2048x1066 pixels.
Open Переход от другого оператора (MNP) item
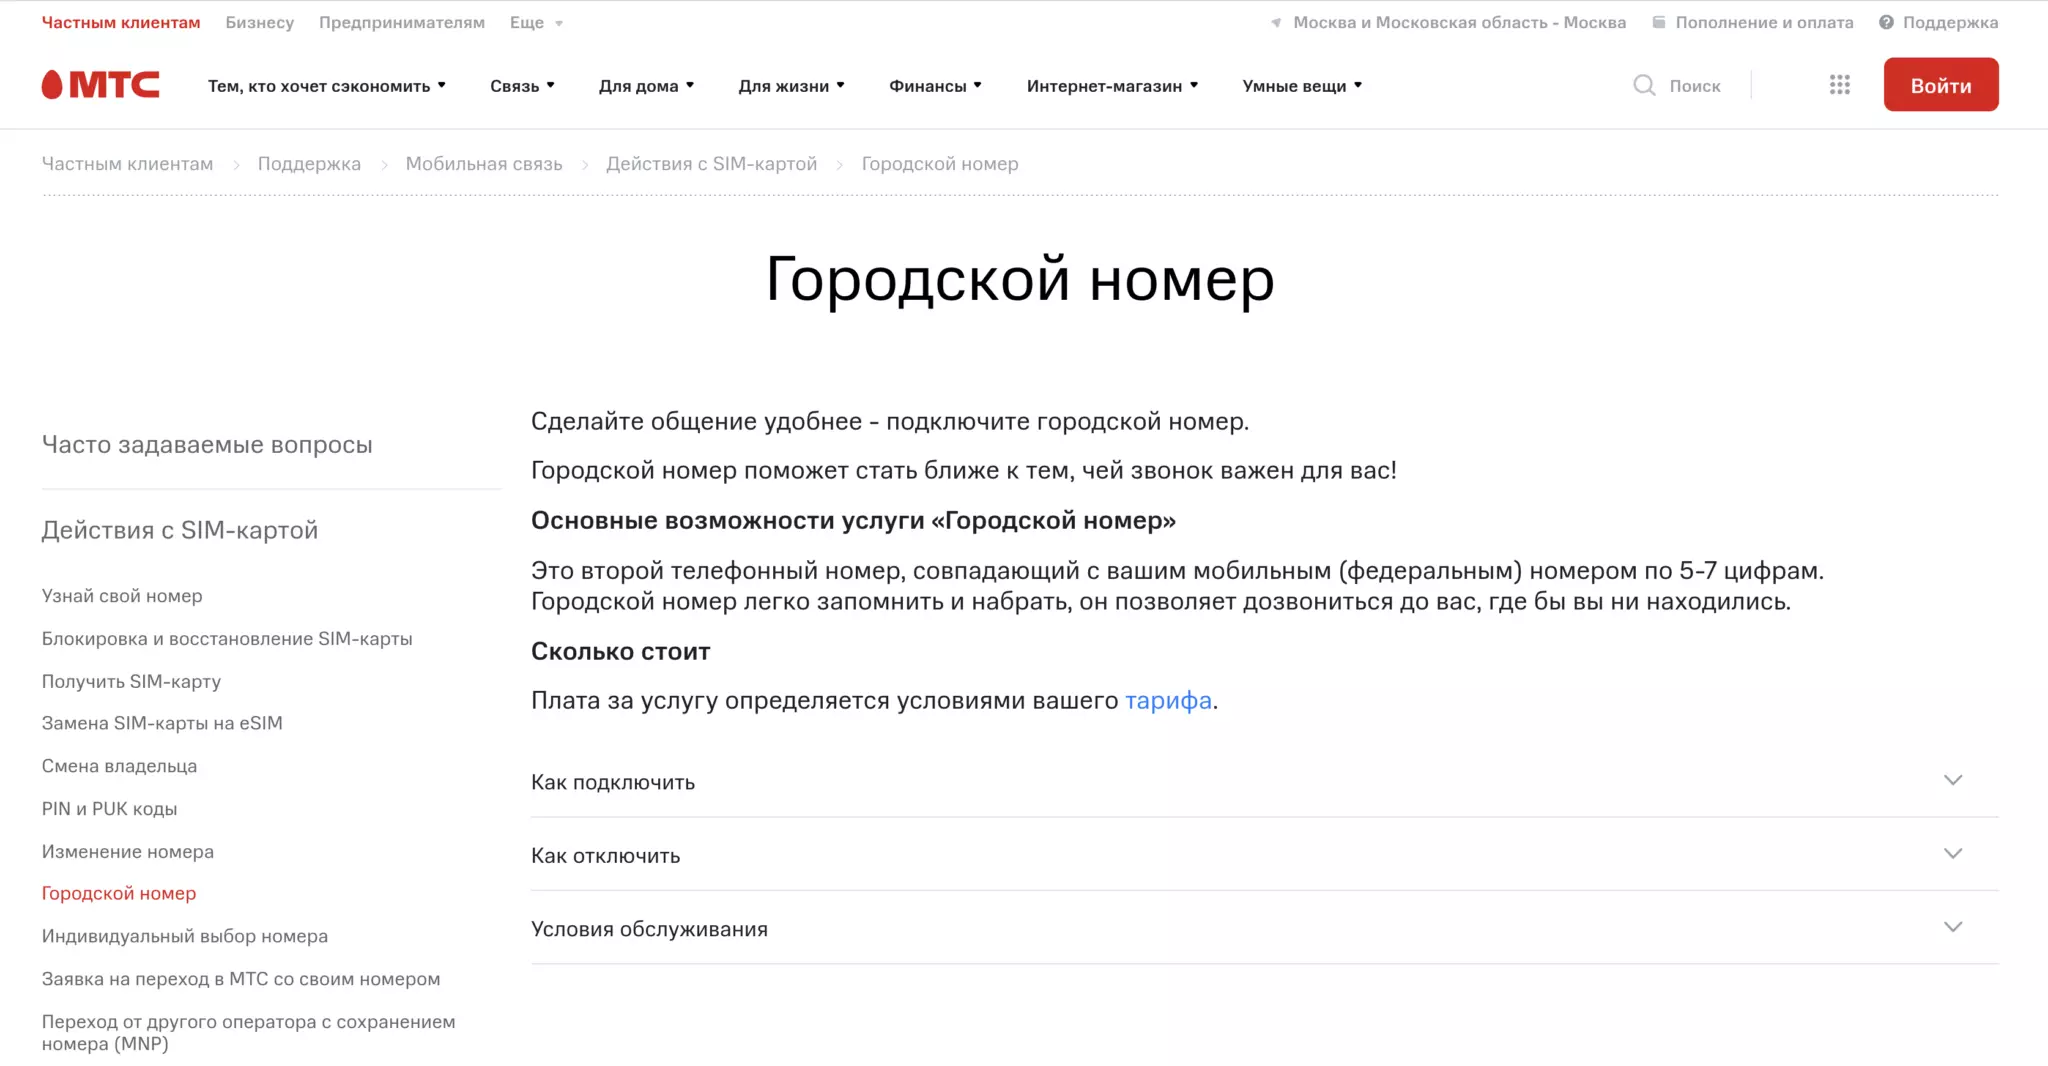[248, 1033]
